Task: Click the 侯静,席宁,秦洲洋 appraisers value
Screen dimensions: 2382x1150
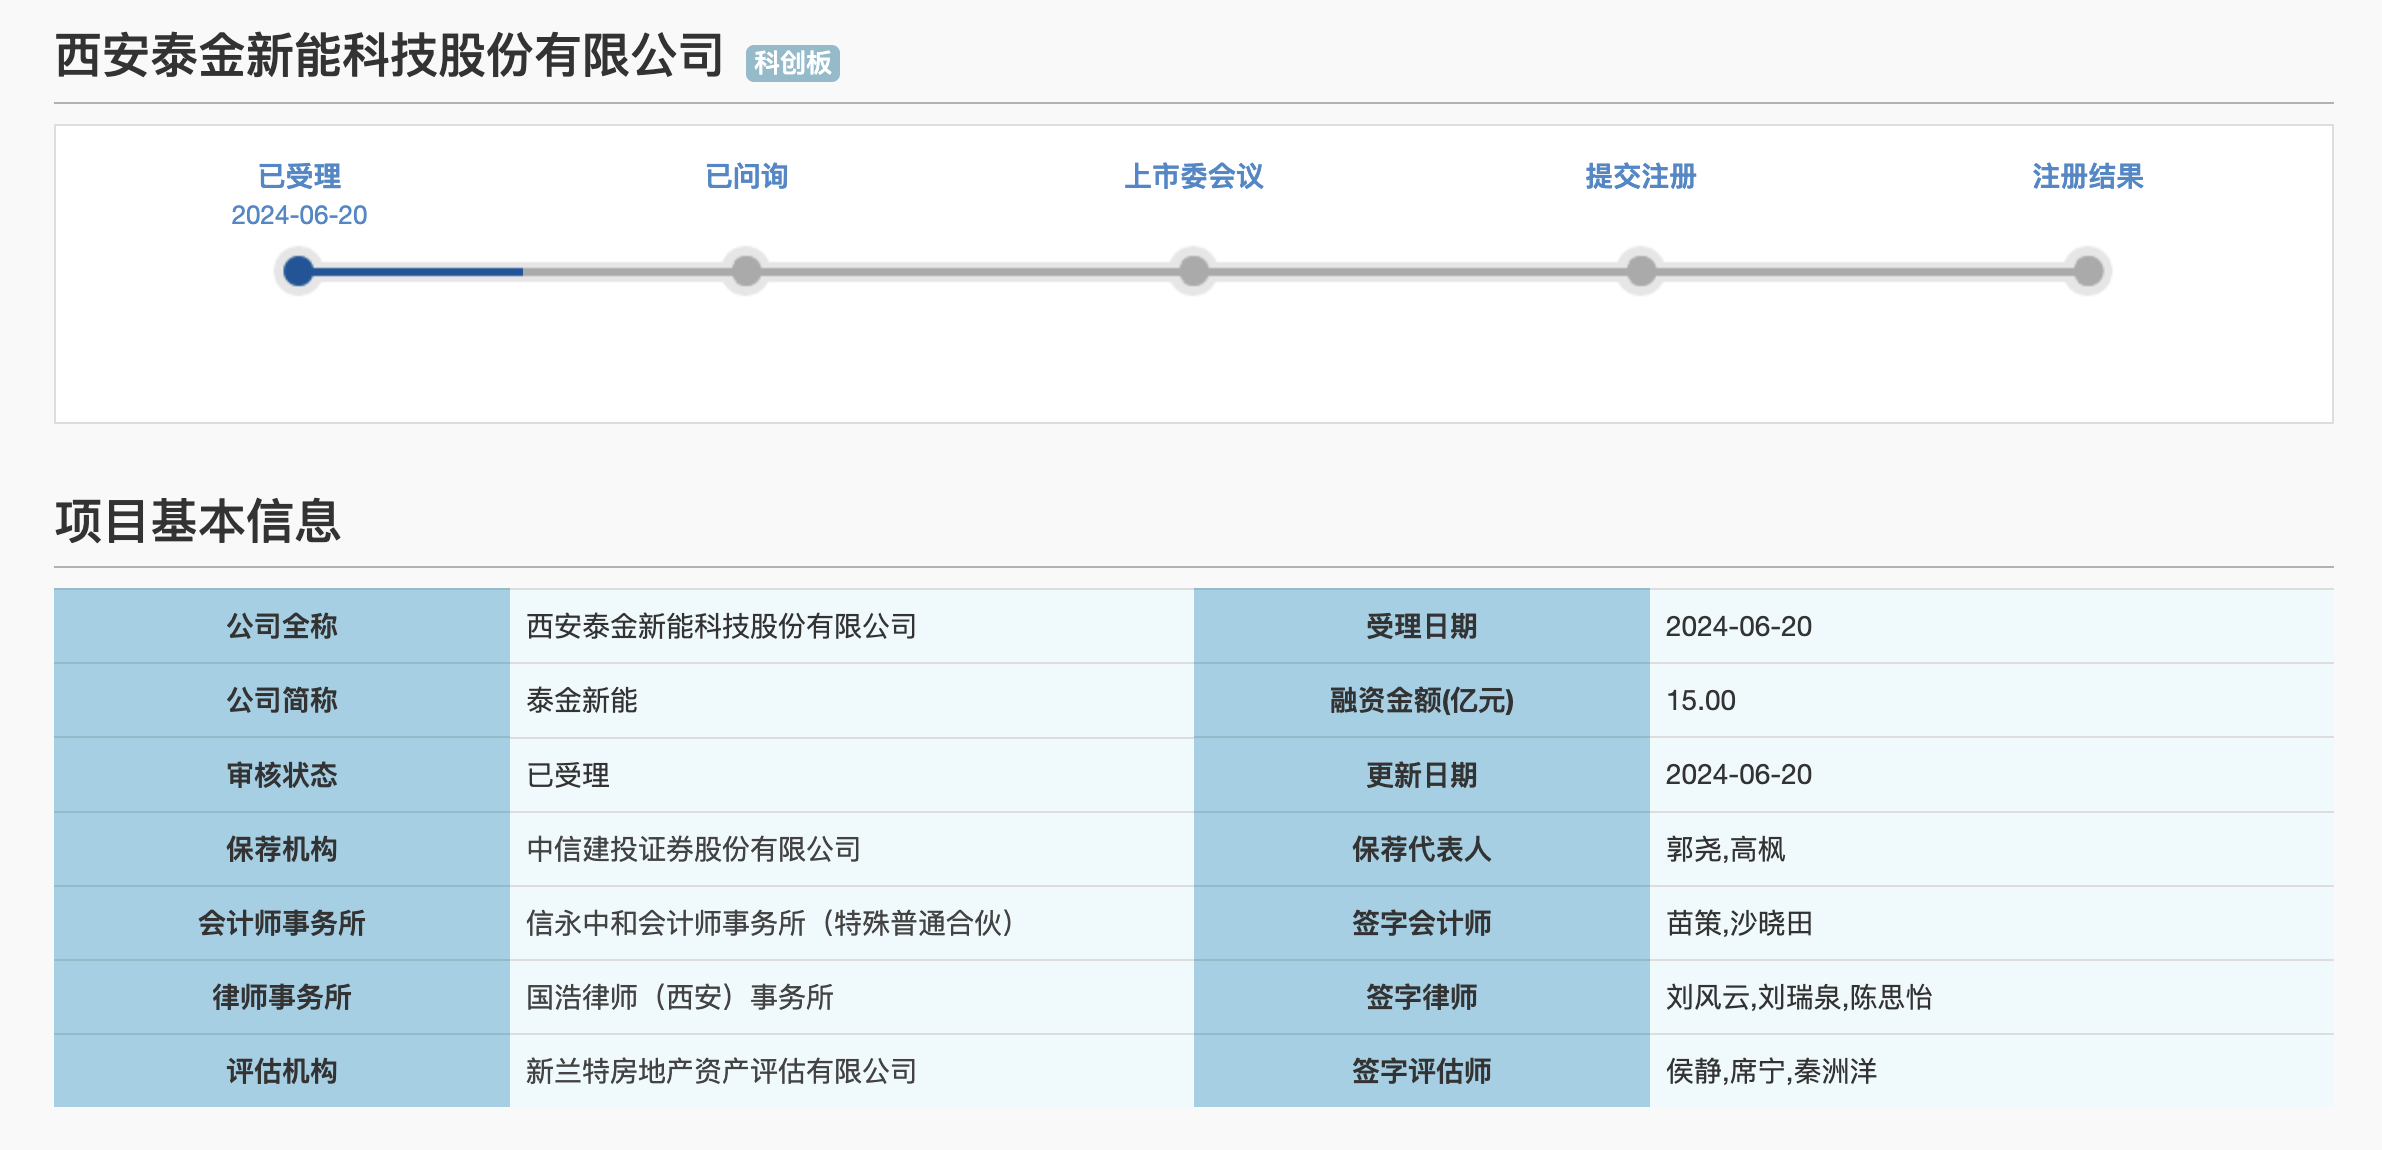Action: pyautogui.click(x=1771, y=1070)
